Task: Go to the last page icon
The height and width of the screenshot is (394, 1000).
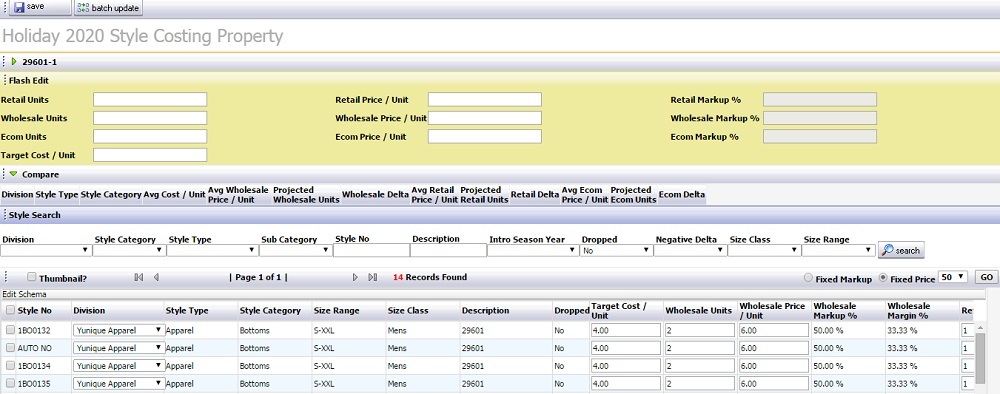Action: [x=373, y=277]
